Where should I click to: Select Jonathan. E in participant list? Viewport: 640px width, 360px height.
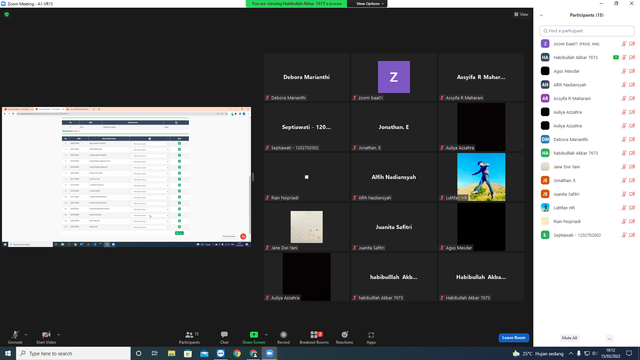point(587,180)
